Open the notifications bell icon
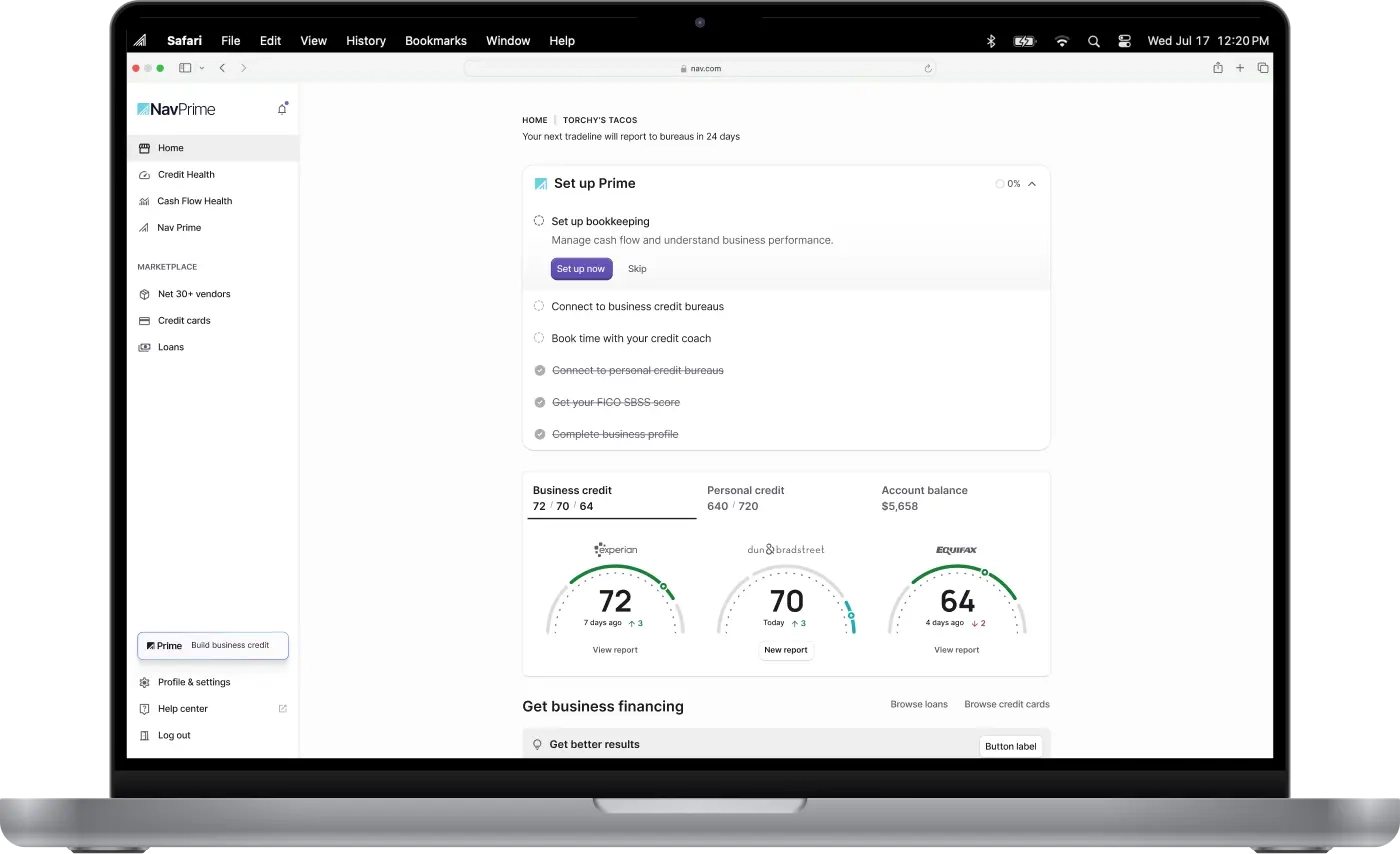1400x854 pixels. click(282, 109)
